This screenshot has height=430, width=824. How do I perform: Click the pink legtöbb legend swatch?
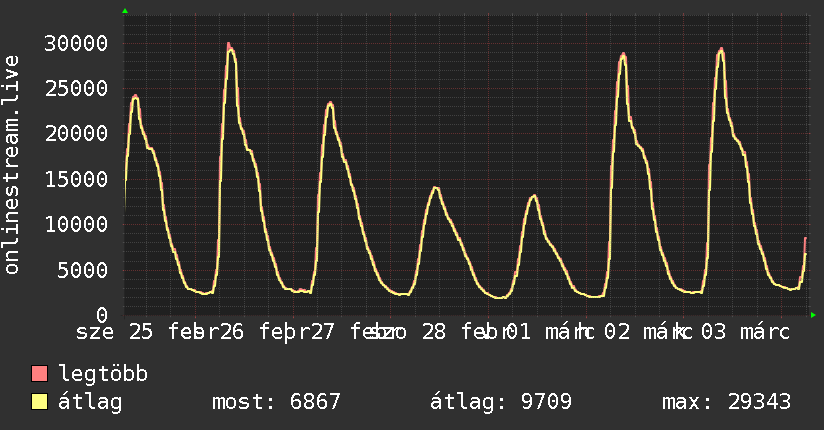tap(39, 373)
